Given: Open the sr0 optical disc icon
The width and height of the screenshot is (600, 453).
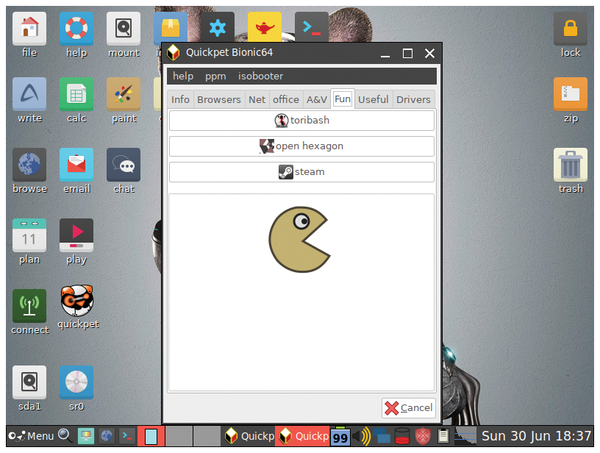Looking at the screenshot, I should [x=76, y=382].
